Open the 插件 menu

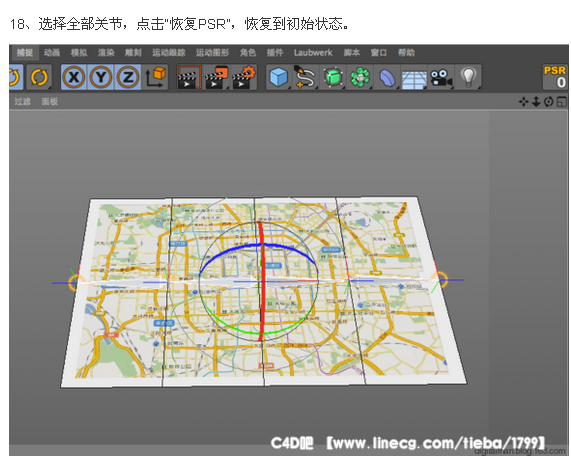click(275, 53)
